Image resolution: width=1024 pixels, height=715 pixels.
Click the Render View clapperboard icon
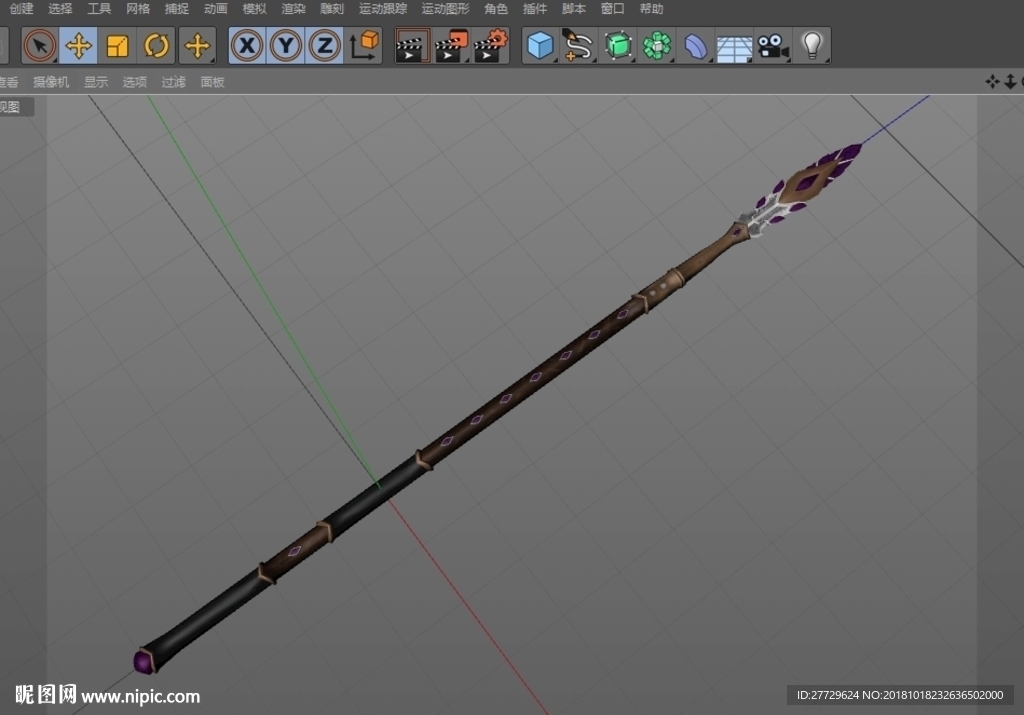point(412,46)
